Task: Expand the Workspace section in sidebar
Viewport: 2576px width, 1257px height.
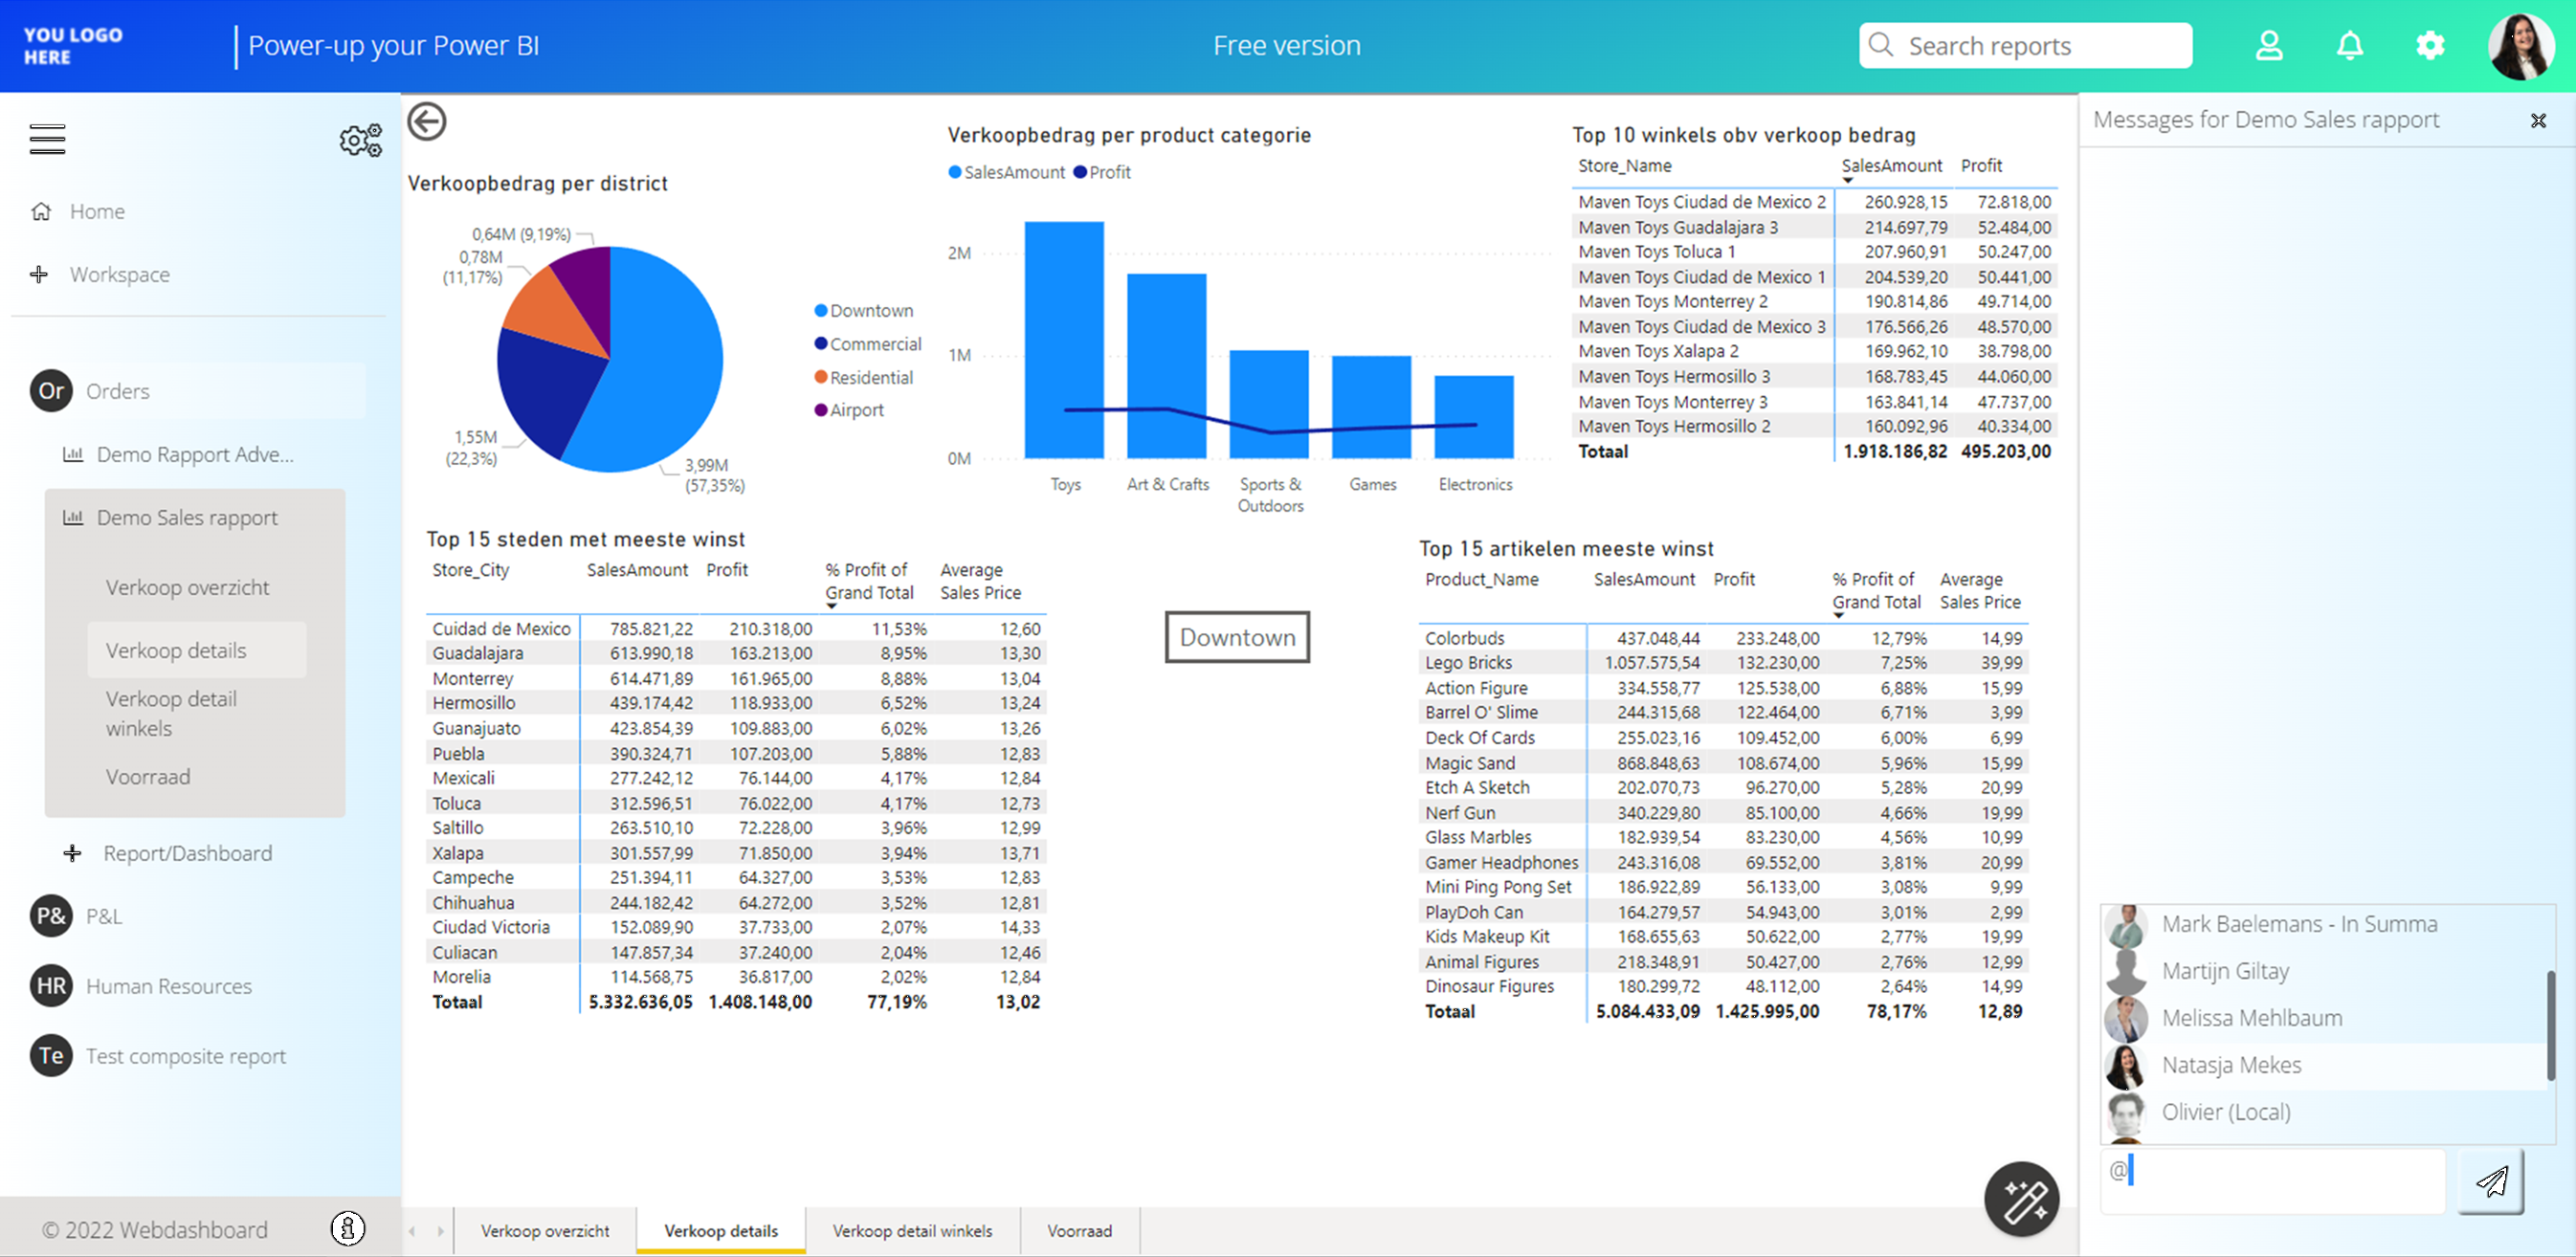Action: pyautogui.click(x=119, y=274)
